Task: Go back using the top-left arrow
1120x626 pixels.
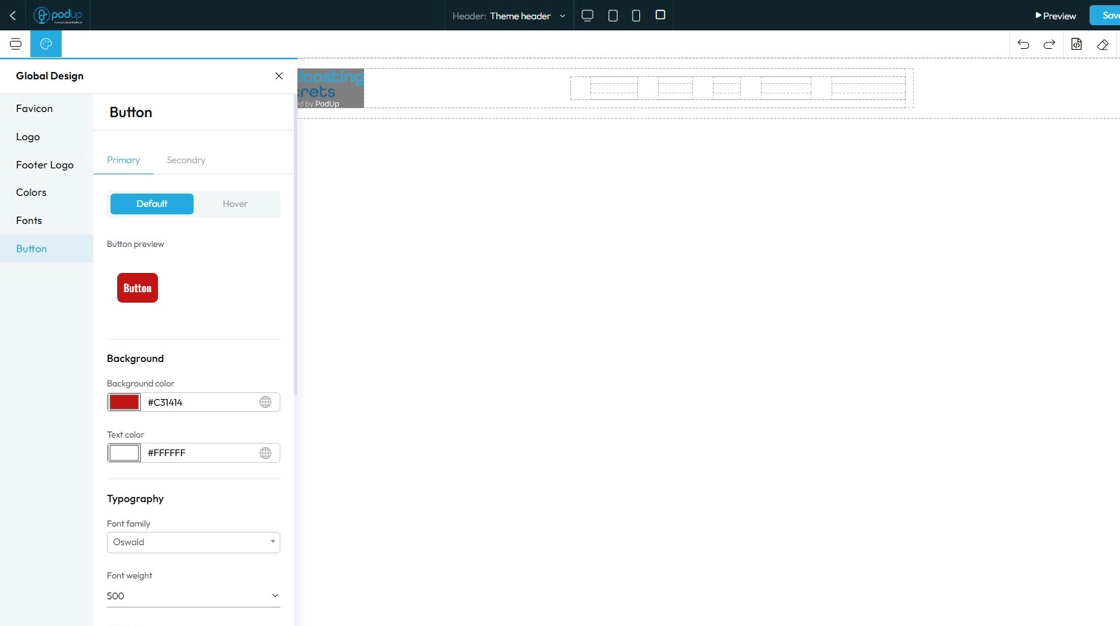Action: (x=13, y=15)
